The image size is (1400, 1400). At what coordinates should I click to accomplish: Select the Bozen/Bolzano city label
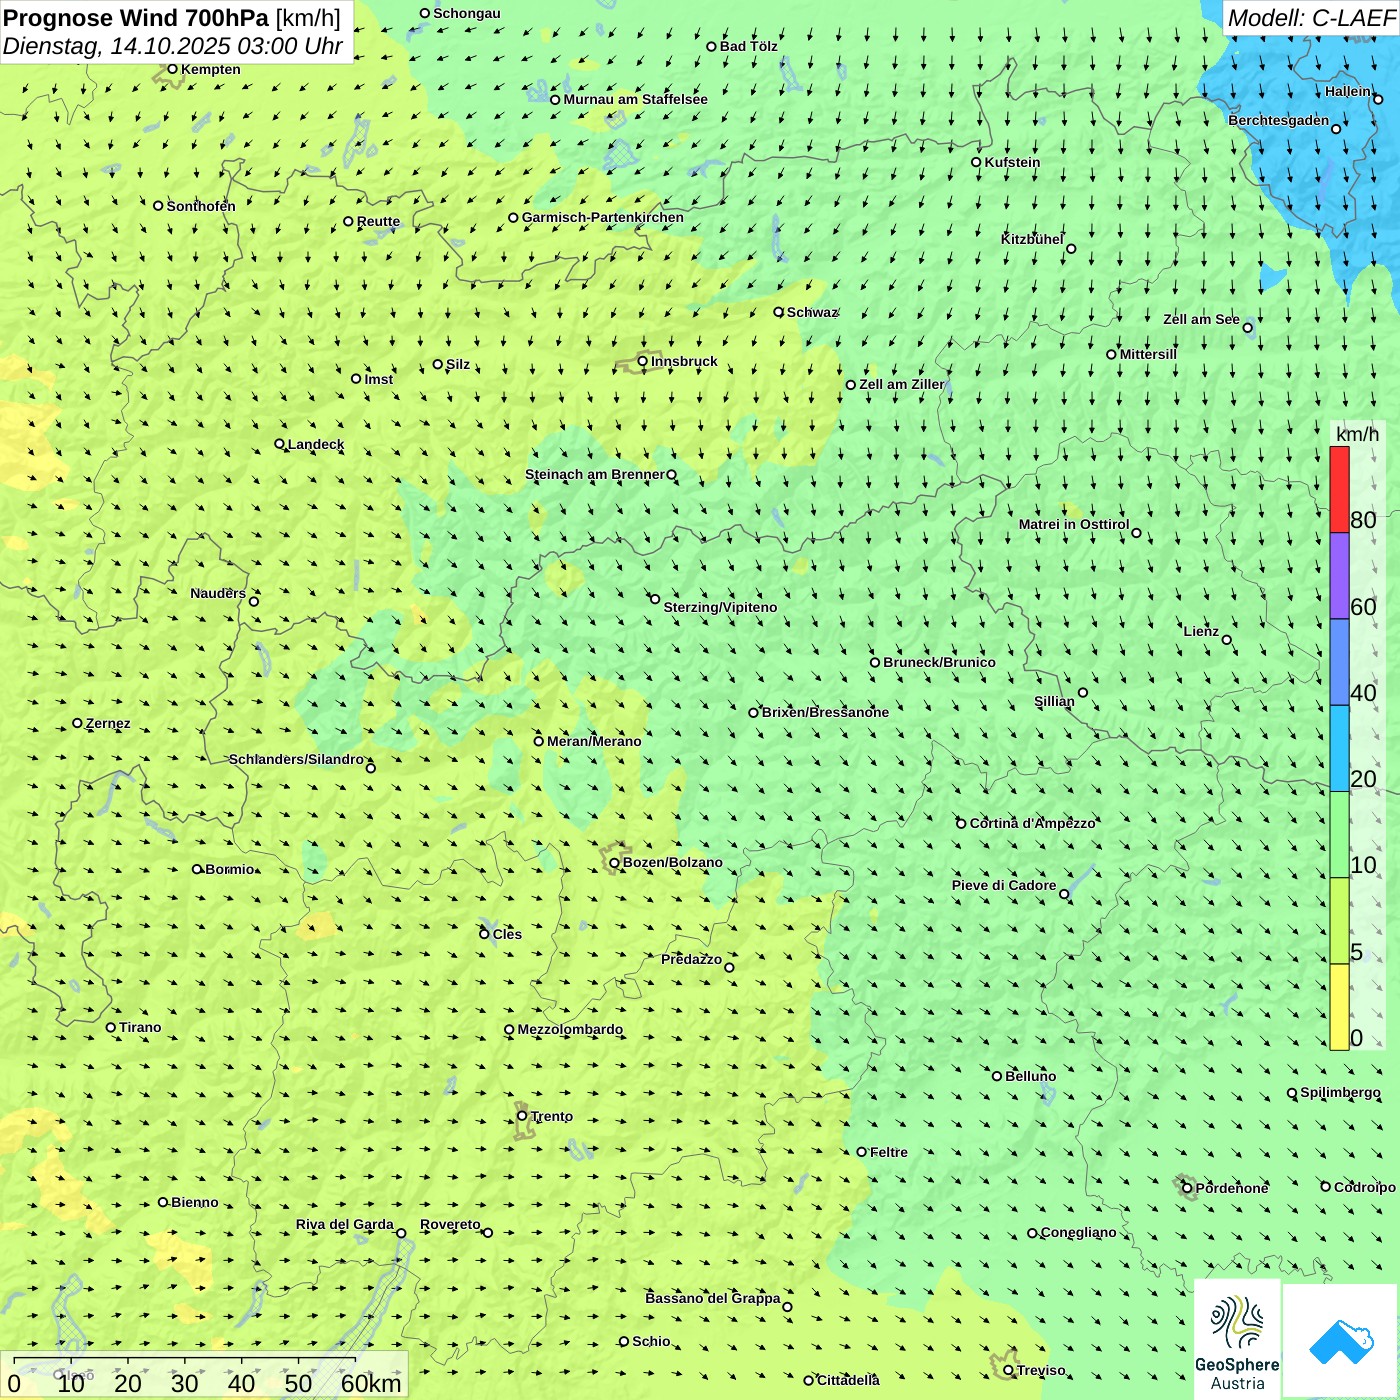(672, 862)
